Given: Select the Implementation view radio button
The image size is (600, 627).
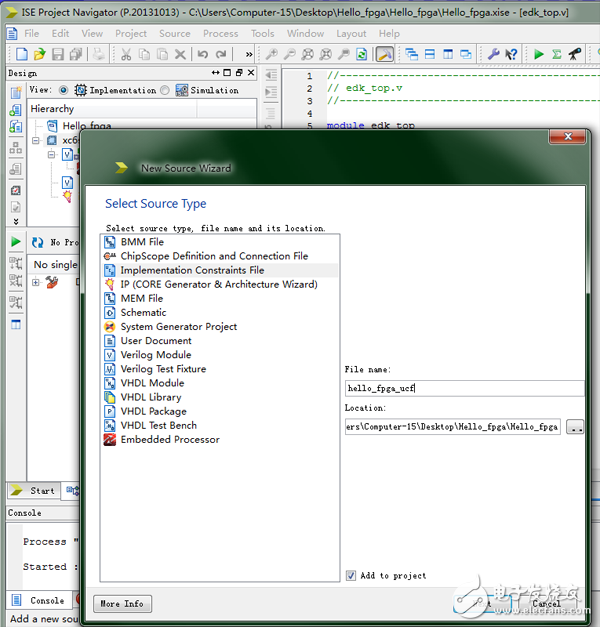Looking at the screenshot, I should pyautogui.click(x=64, y=90).
